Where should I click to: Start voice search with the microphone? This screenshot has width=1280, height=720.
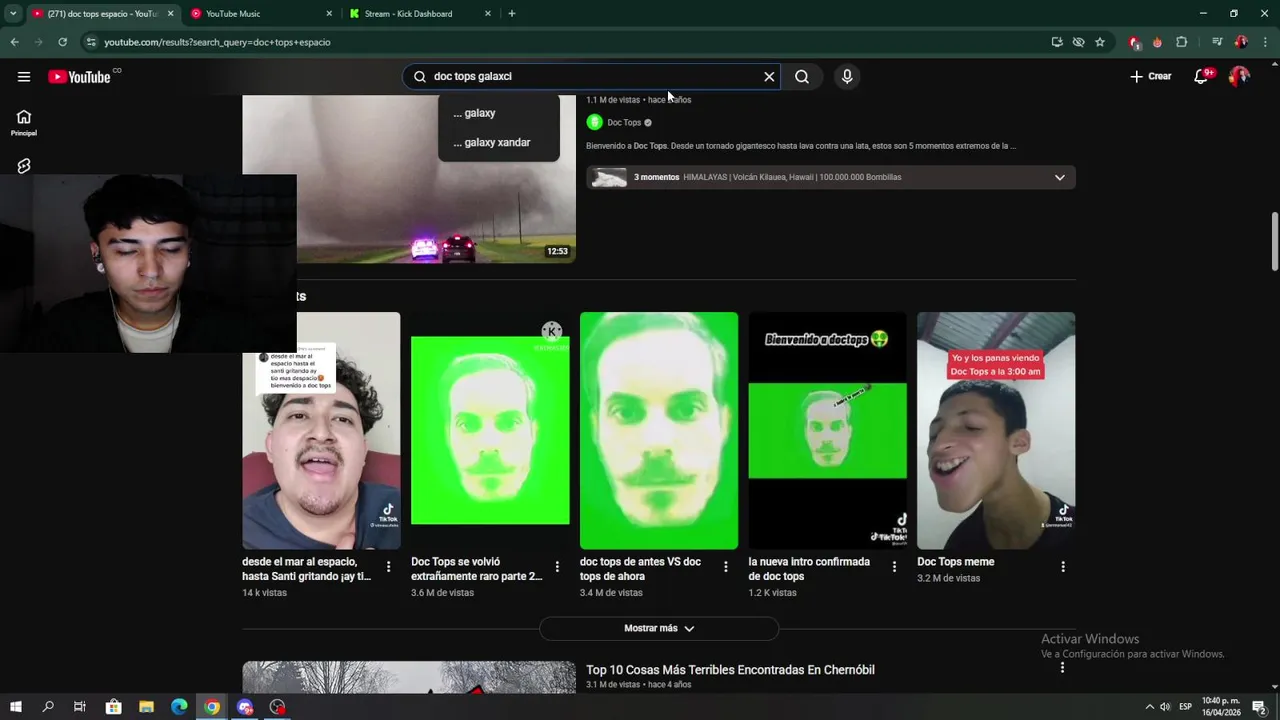(x=847, y=77)
